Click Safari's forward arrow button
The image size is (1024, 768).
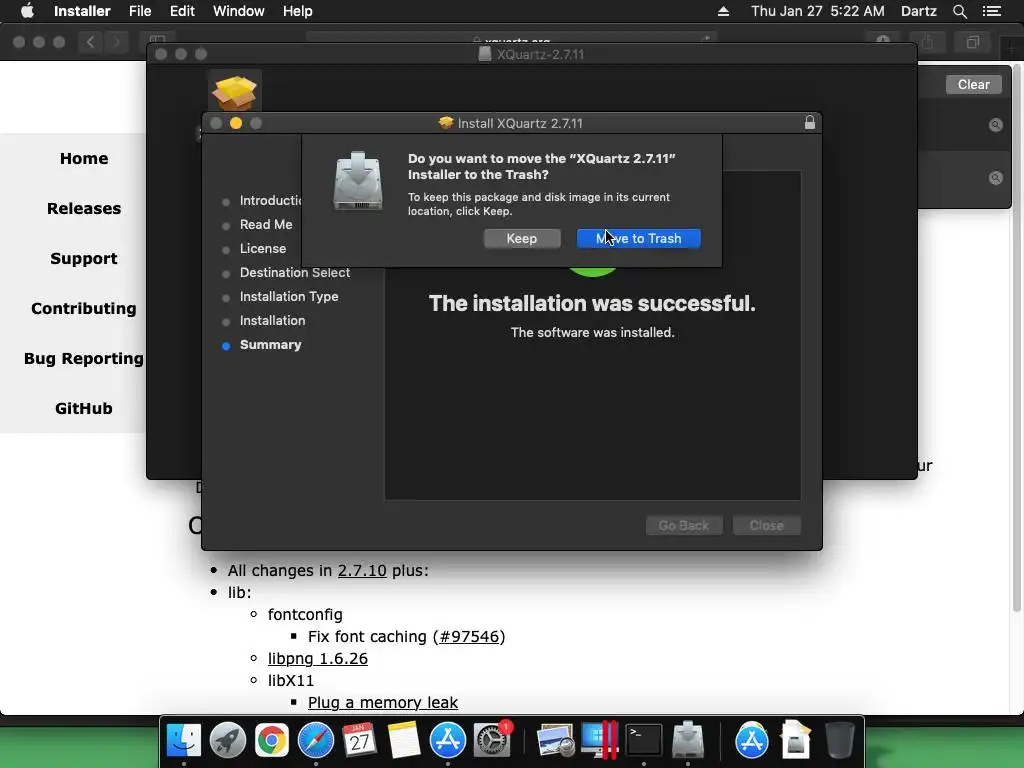(x=116, y=42)
